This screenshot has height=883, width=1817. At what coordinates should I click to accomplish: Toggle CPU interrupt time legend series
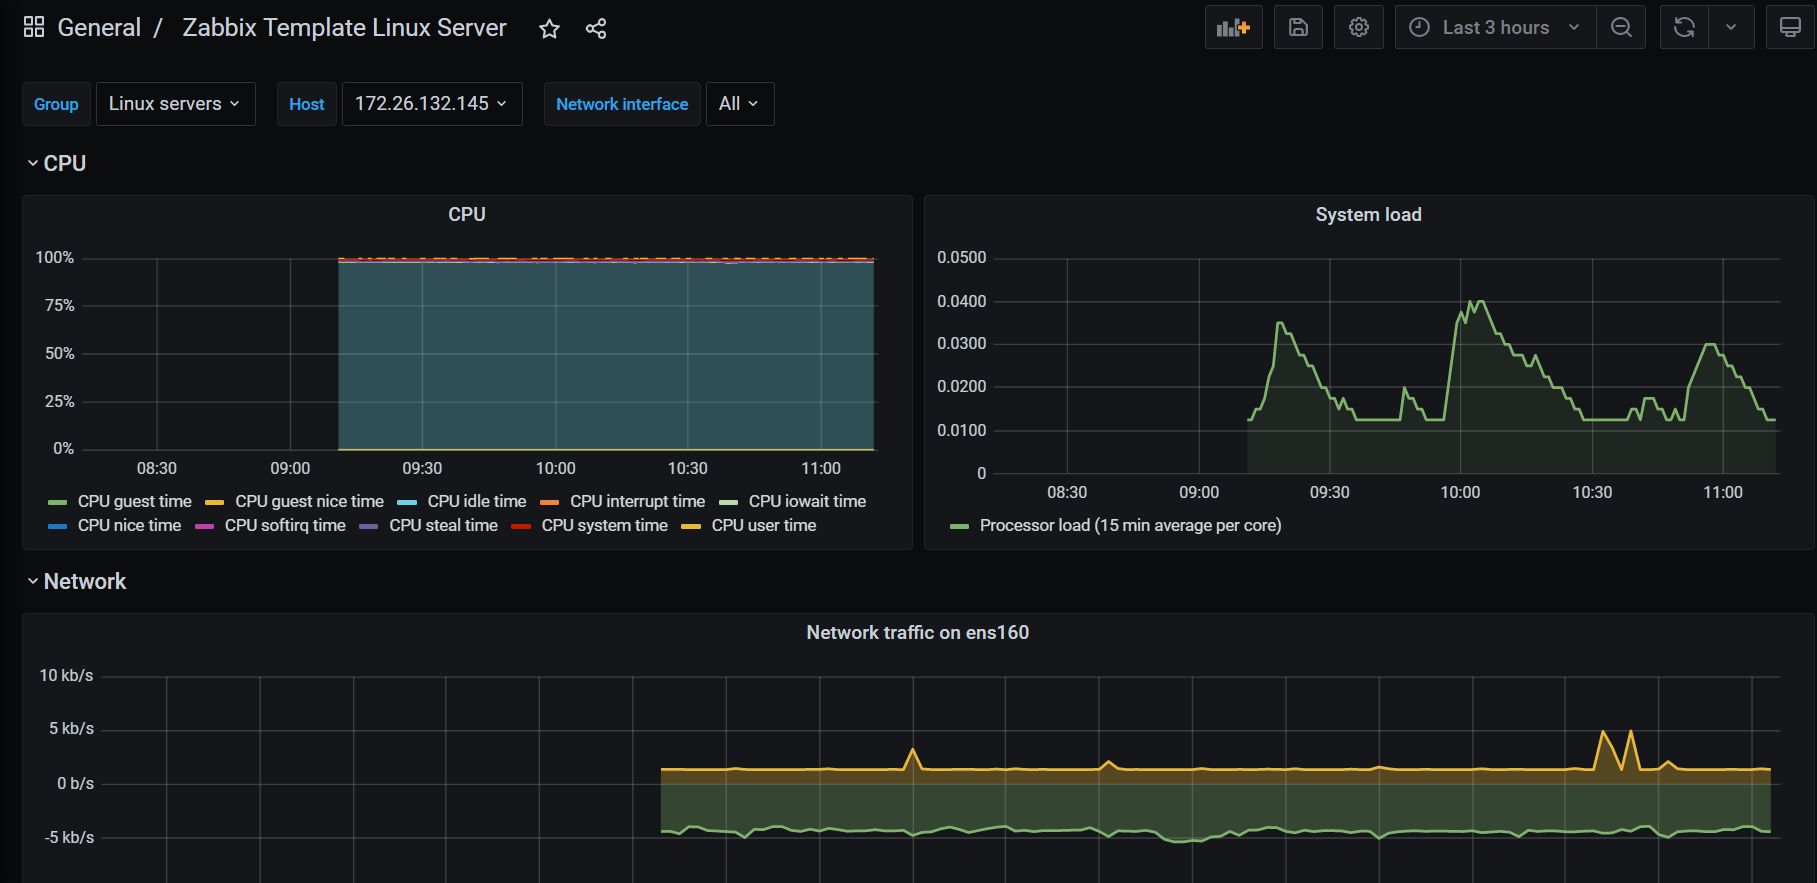point(637,501)
